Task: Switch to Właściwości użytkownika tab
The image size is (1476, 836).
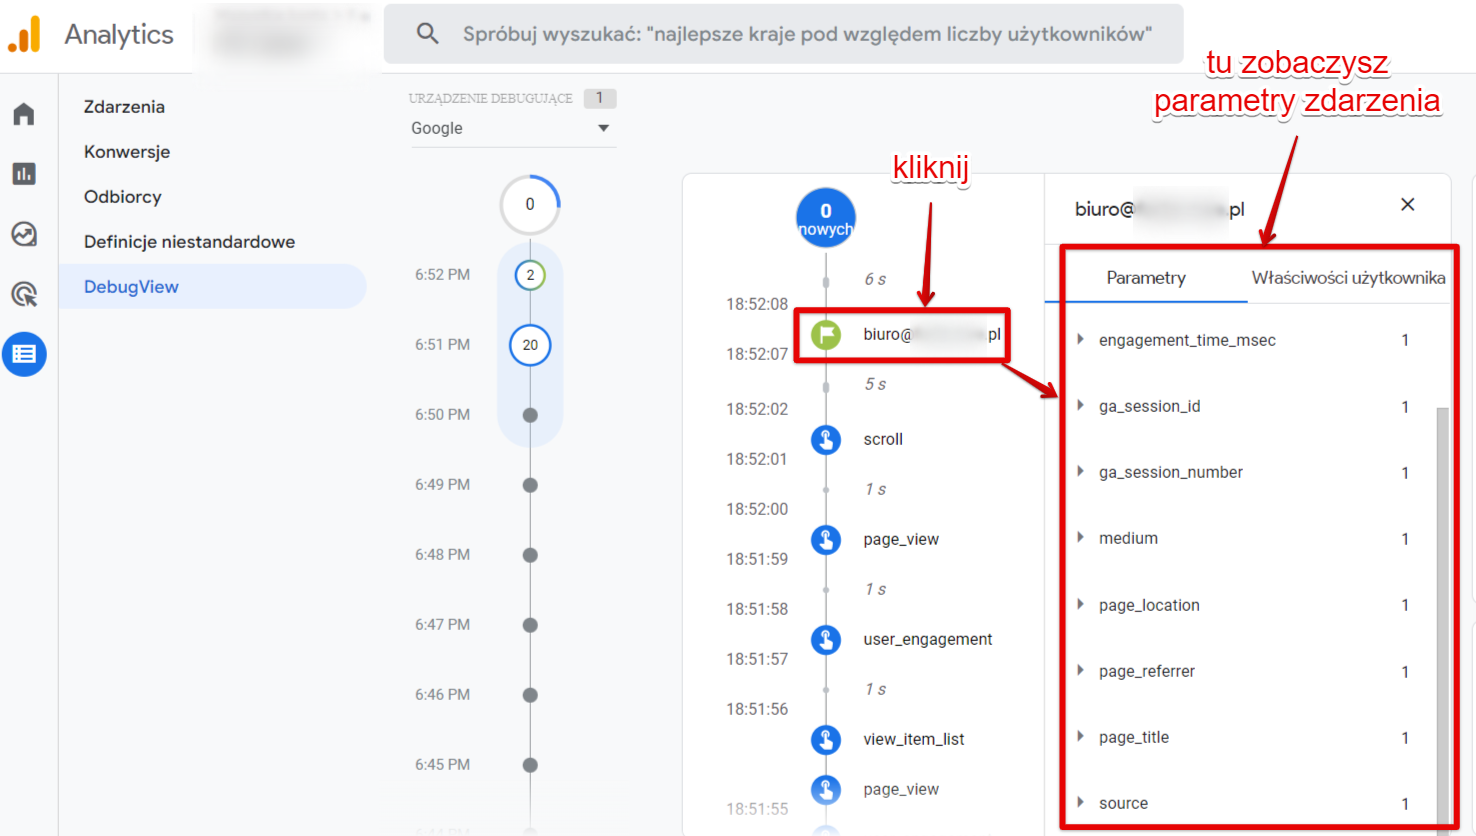Action: pos(1348,278)
